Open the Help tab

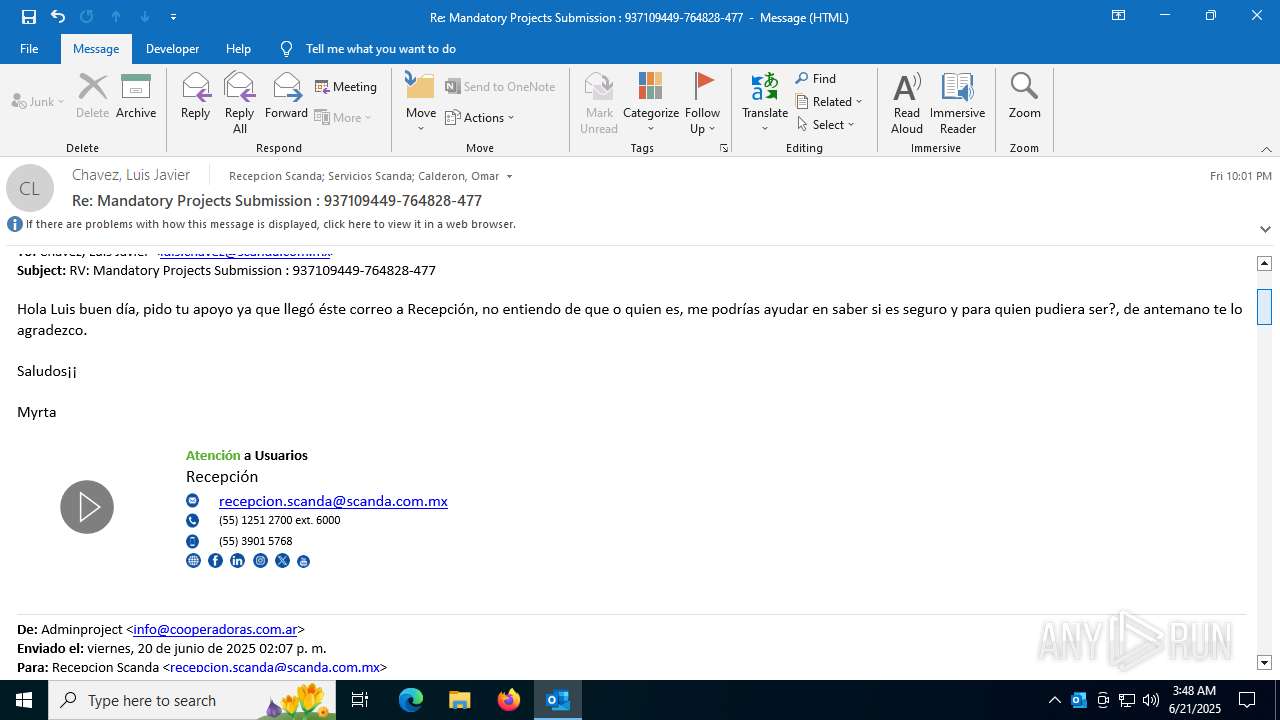[238, 48]
